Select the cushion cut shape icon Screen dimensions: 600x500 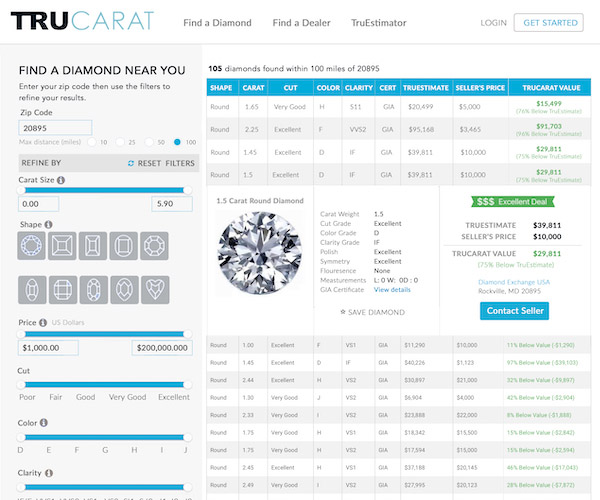124,246
